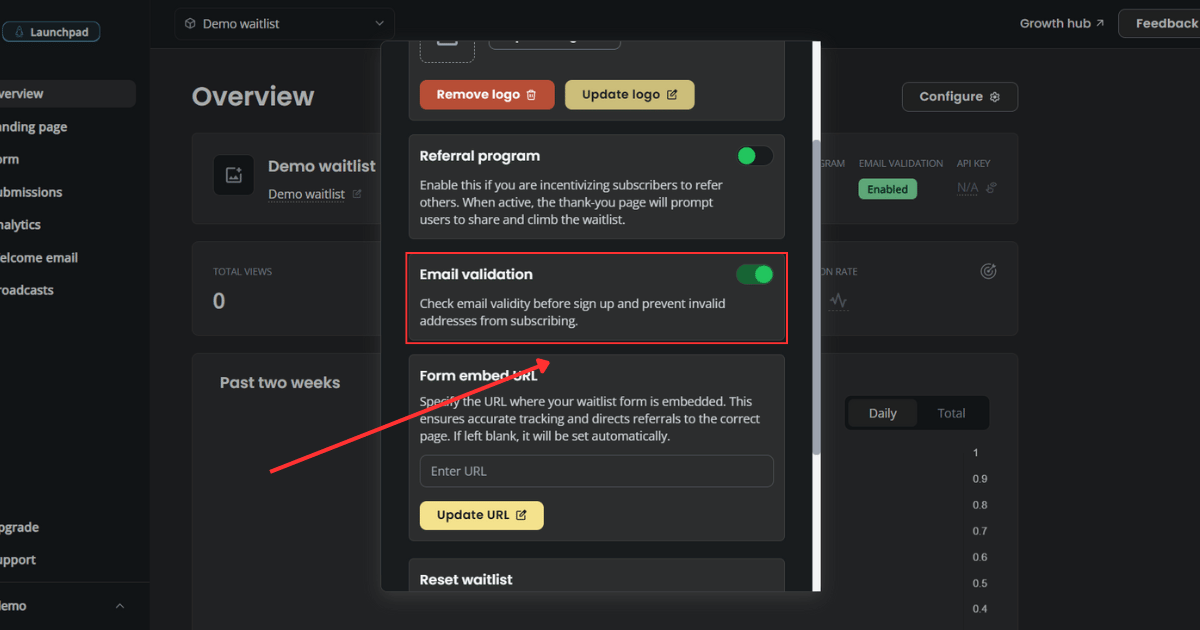This screenshot has height=630, width=1200.
Task: Click the external arrow icon next to Growth hub
Action: click(1097, 22)
